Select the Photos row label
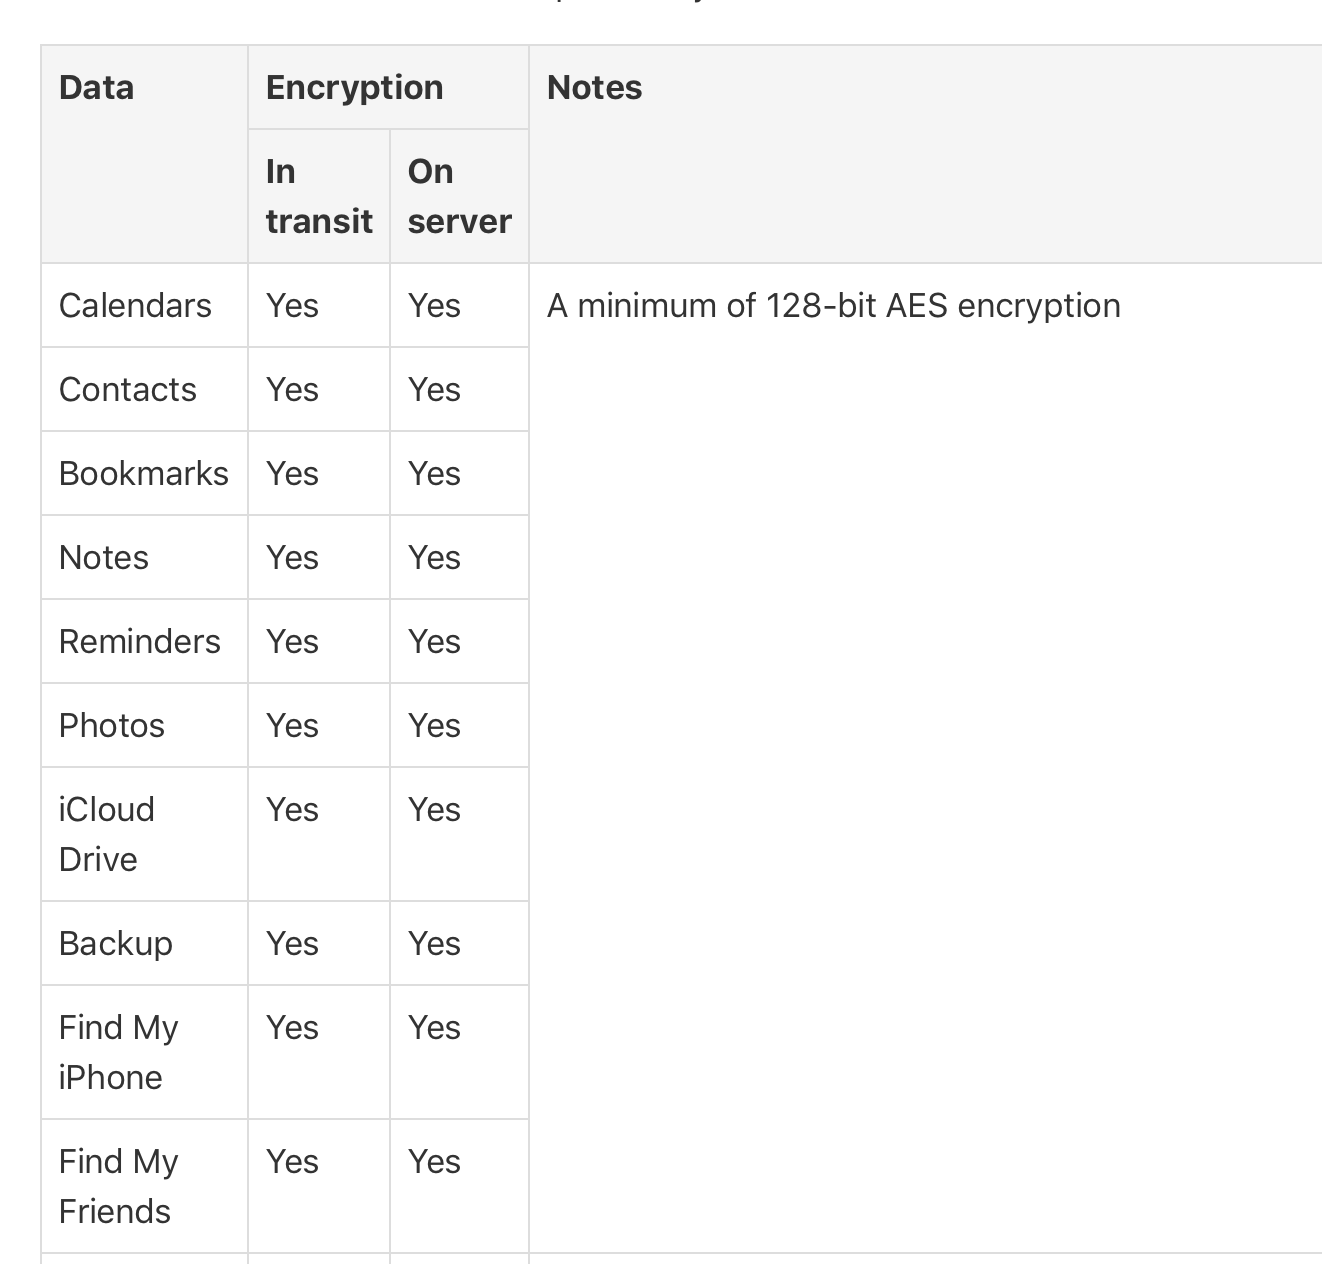Screen dimensions: 1322x1264 (x=112, y=726)
